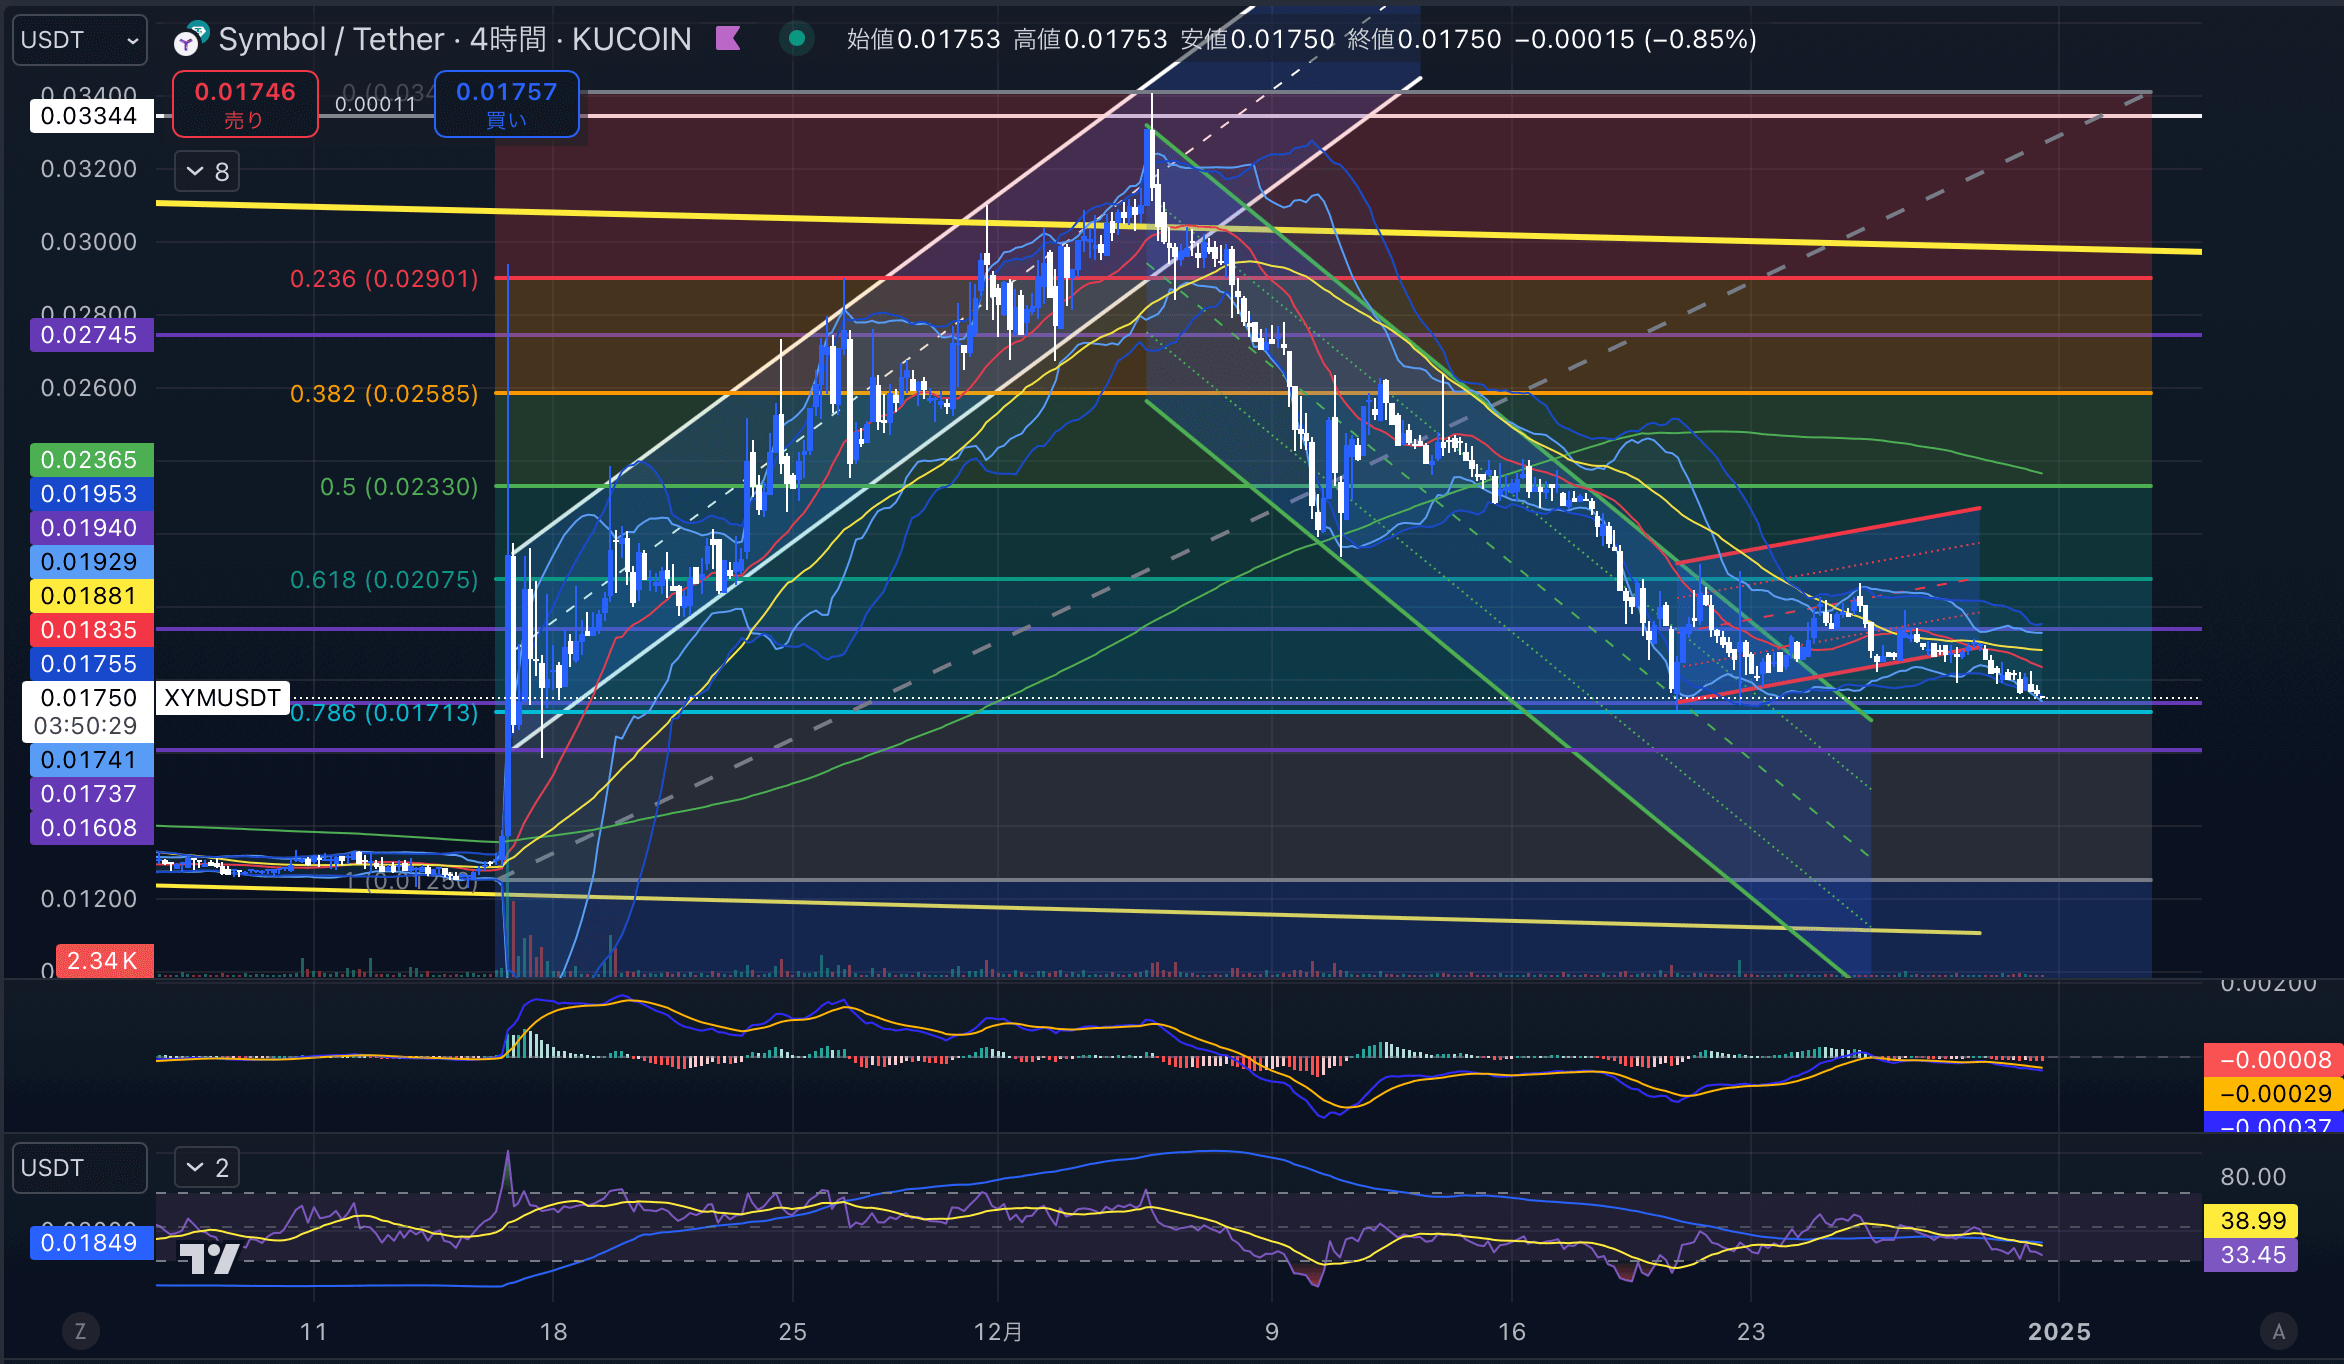Select the 0.5 (0.02330) Fibonacci level label
The height and width of the screenshot is (1364, 2344).
[x=399, y=487]
